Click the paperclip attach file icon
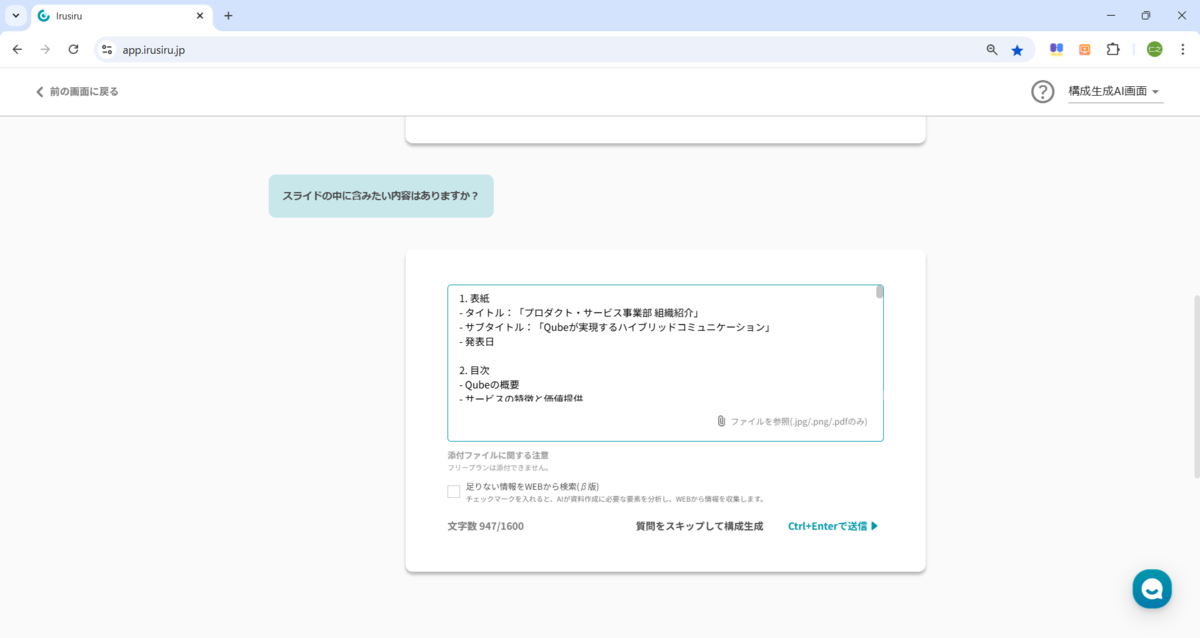This screenshot has width=1200, height=638. [x=721, y=421]
